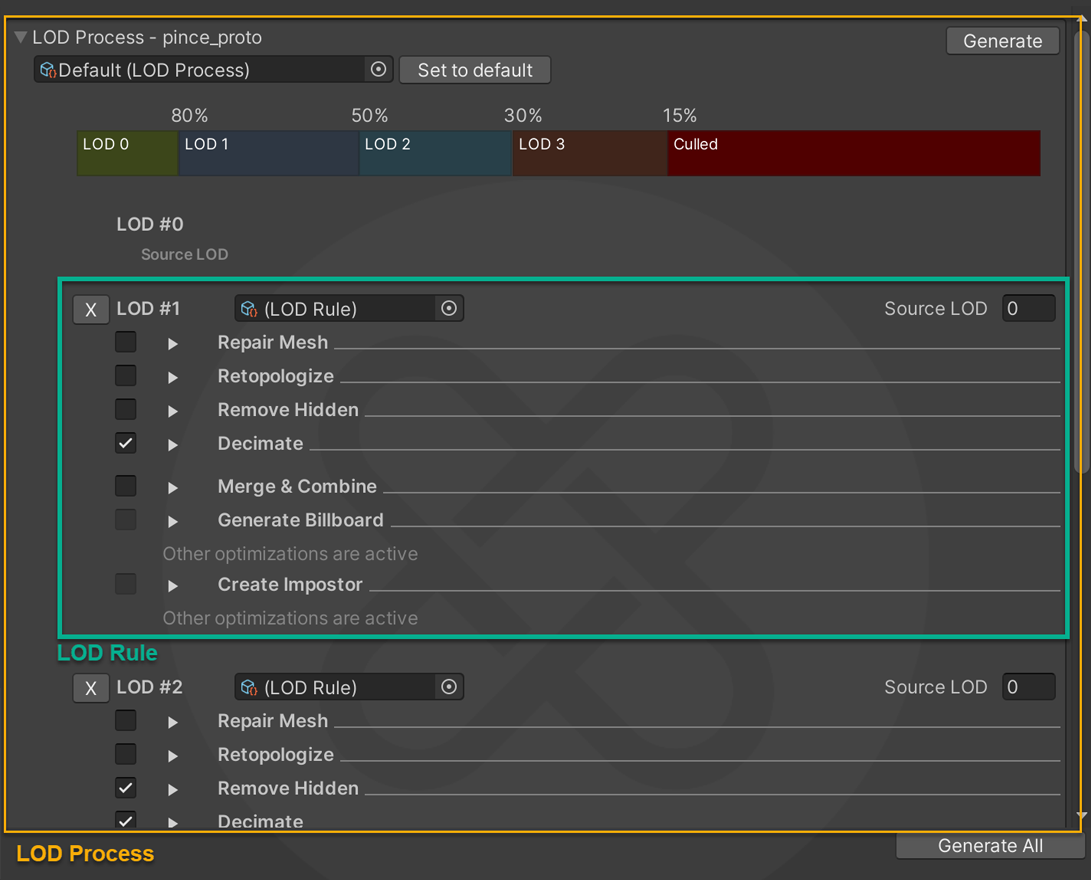Uncheck Remove Hidden in LOD #2
The width and height of the screenshot is (1091, 880).
[x=126, y=788]
